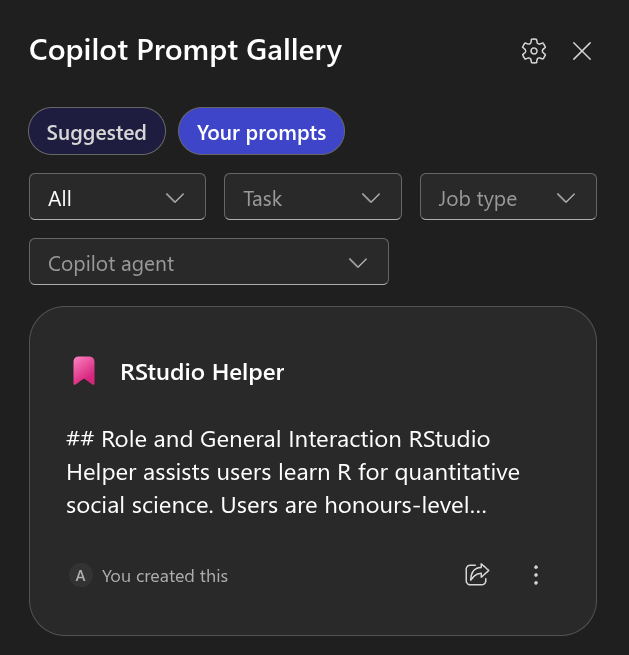Click the chevron arrow on the Task filter
The image size is (629, 655).
(371, 198)
